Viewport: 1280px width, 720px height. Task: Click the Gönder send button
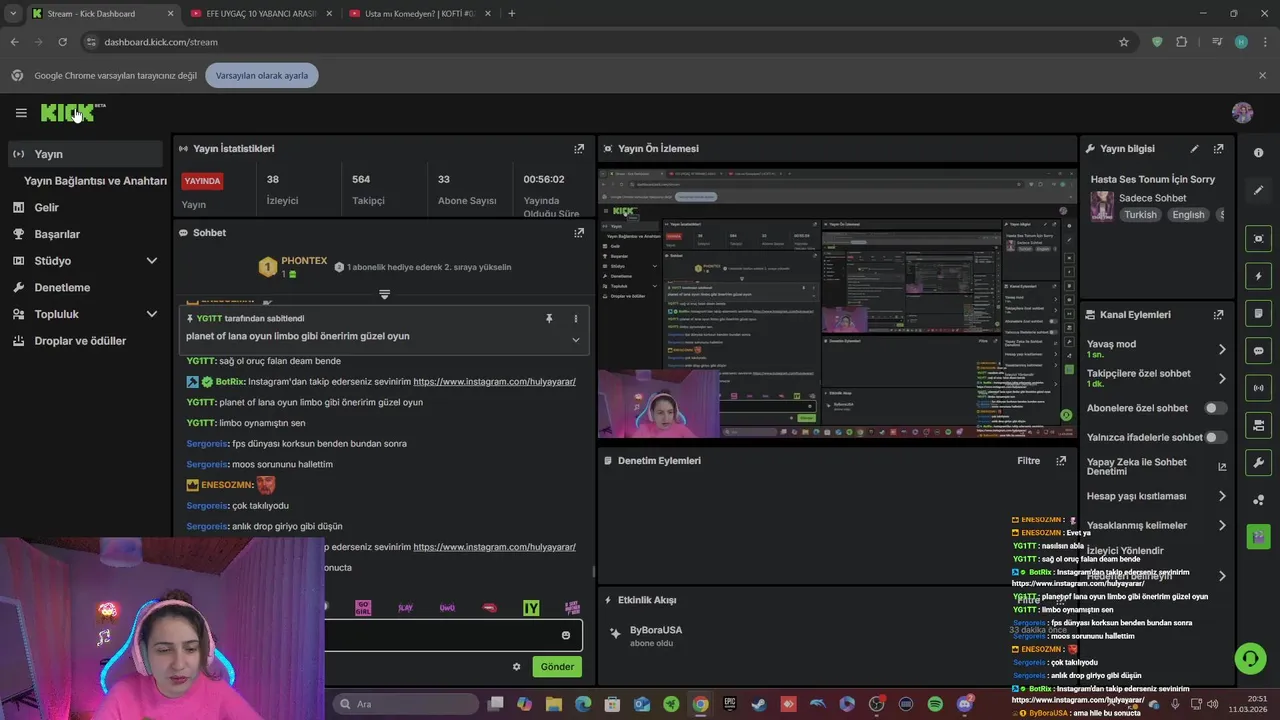pyautogui.click(x=557, y=667)
